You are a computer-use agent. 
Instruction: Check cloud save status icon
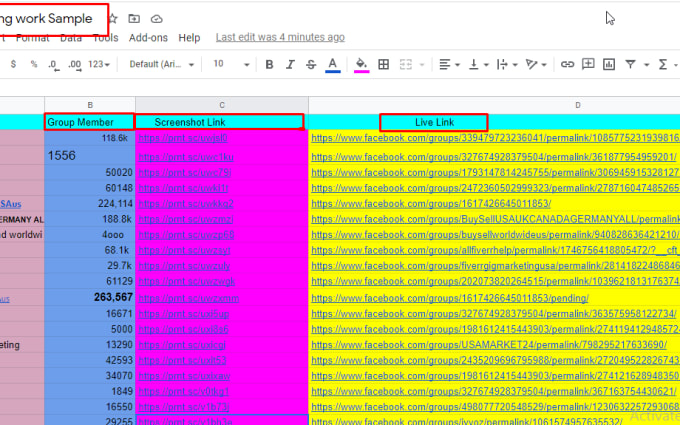(x=156, y=19)
